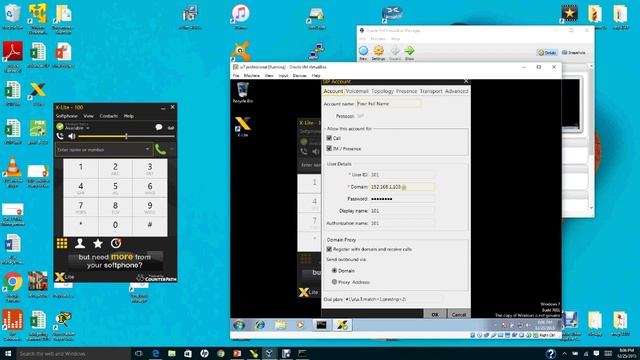The image size is (640, 360).
Task: Toggle the IM / Presence checkbox
Action: point(329,149)
